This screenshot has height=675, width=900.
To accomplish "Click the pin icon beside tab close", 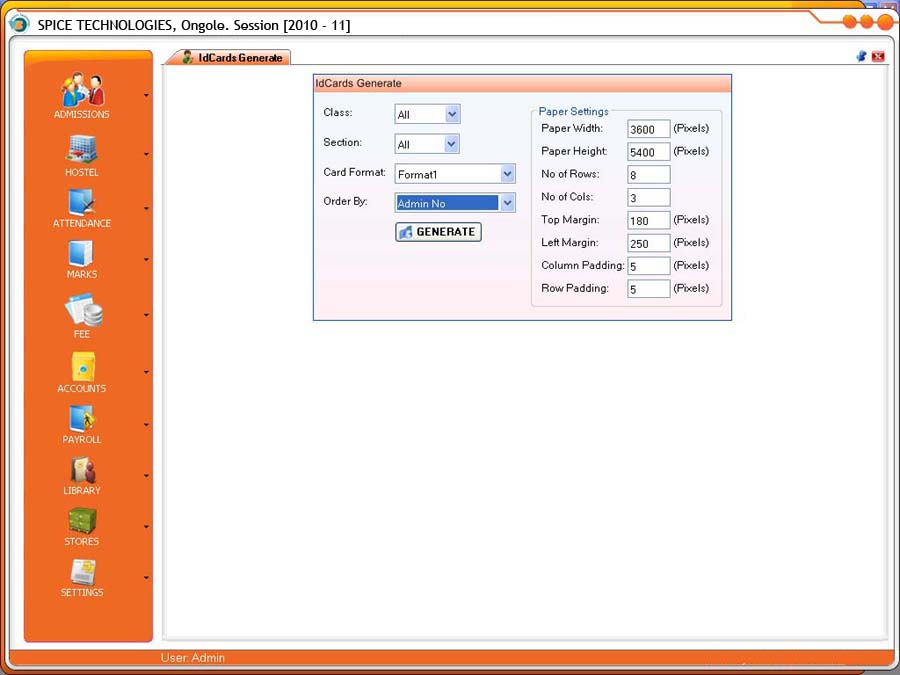I will click(861, 57).
